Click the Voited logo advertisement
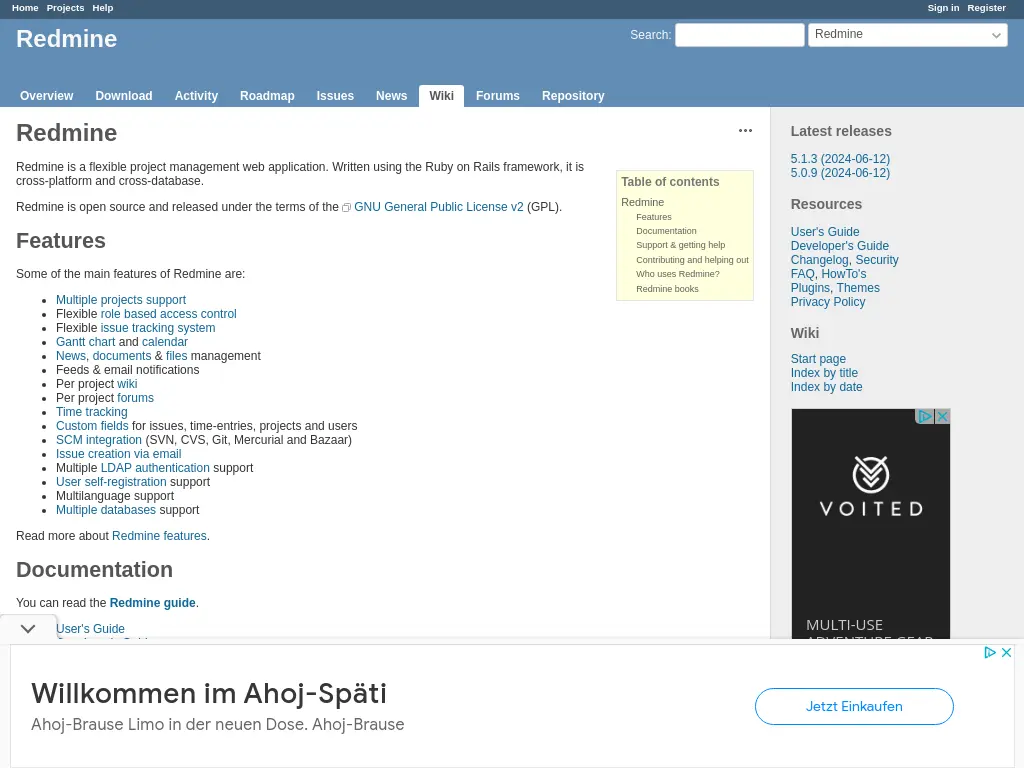Image resolution: width=1024 pixels, height=768 pixels. coord(871,487)
